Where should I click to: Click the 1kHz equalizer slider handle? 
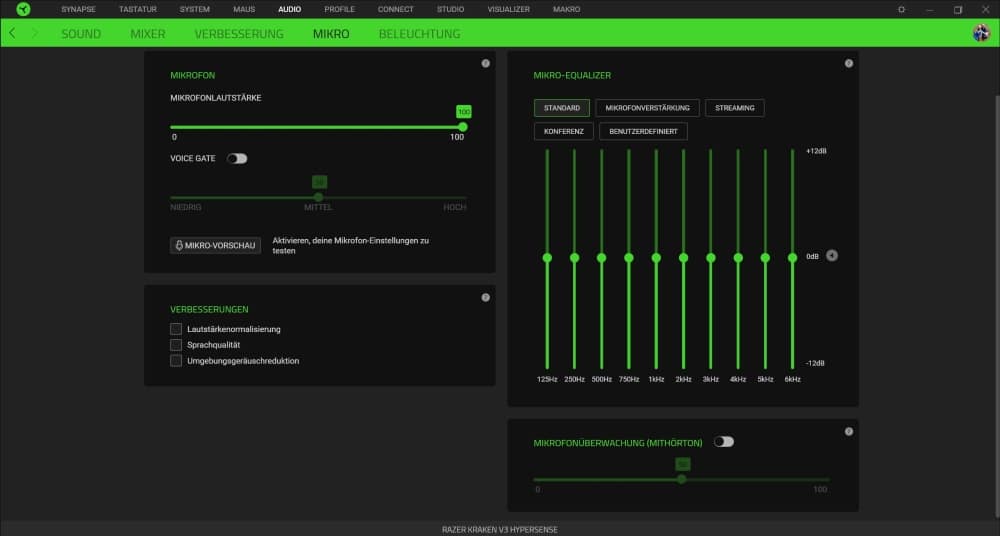tap(656, 257)
